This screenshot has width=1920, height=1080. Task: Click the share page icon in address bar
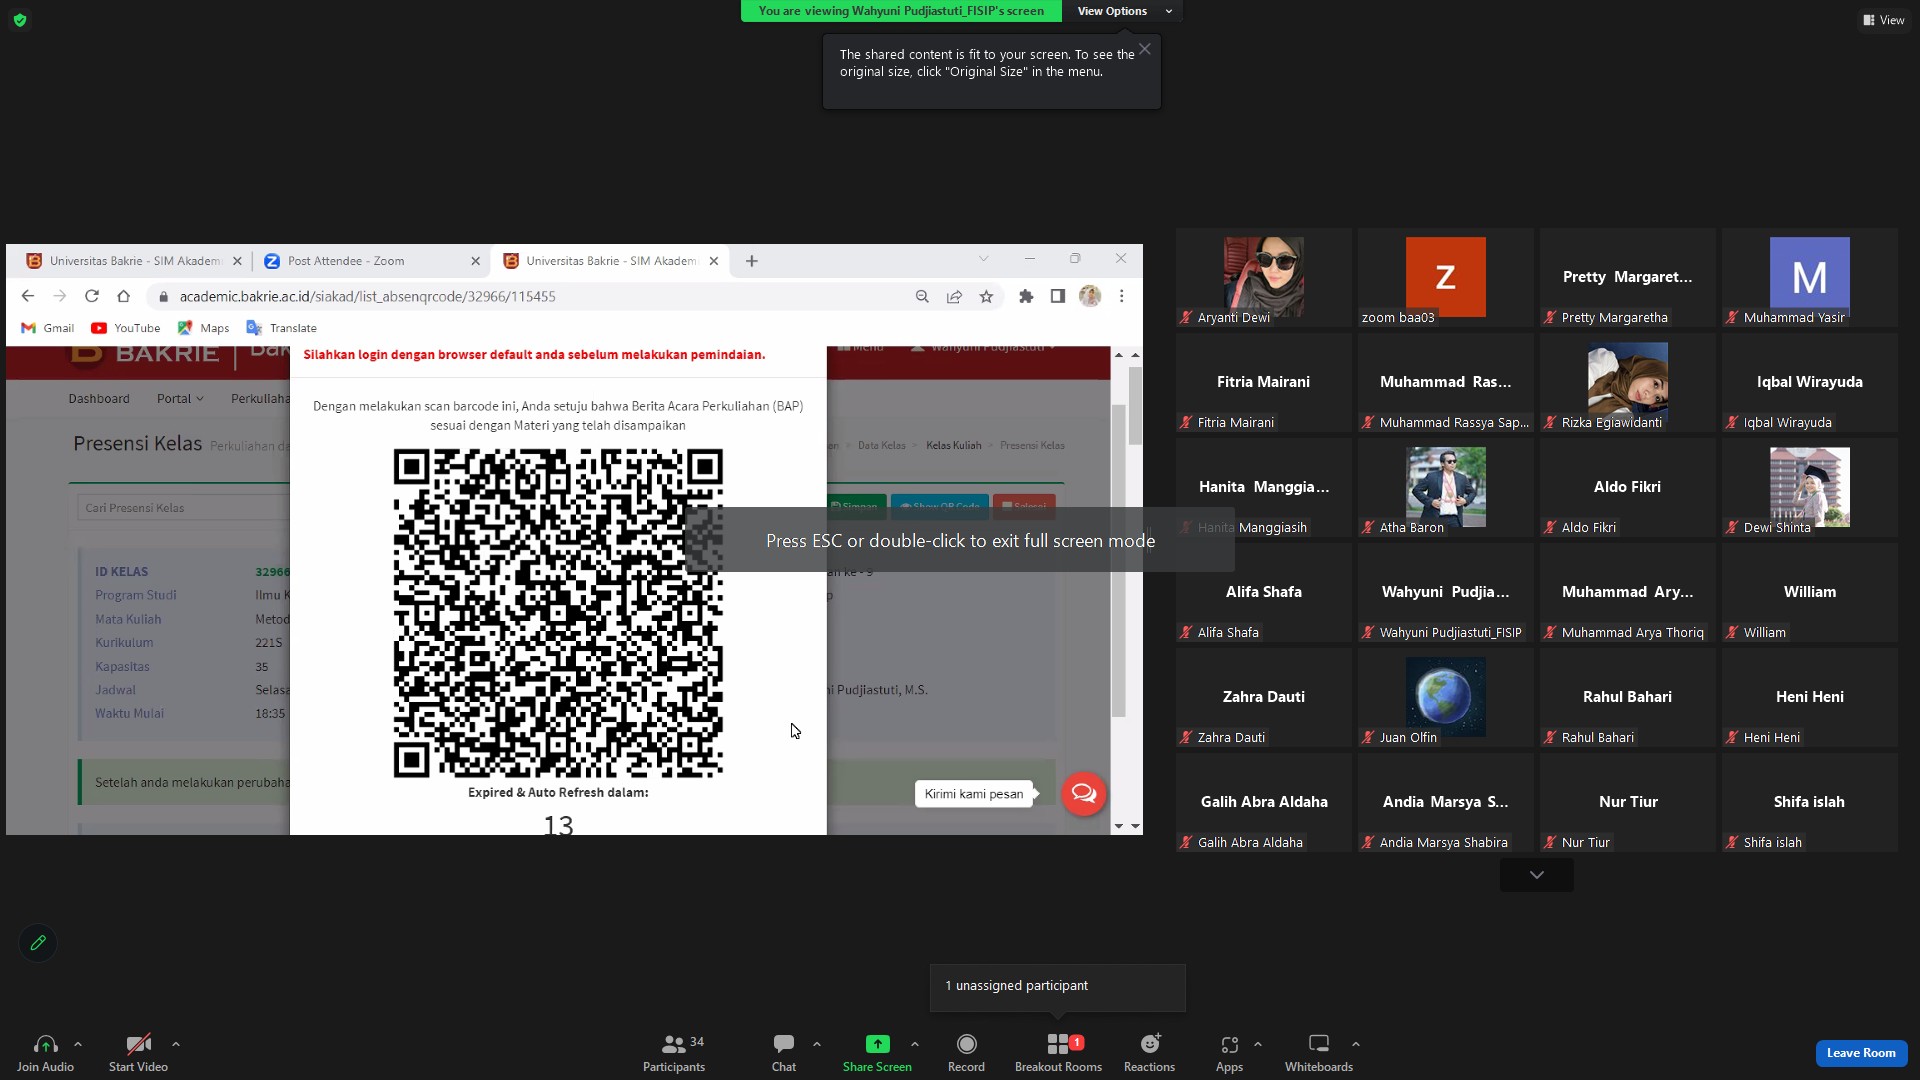[x=954, y=296]
